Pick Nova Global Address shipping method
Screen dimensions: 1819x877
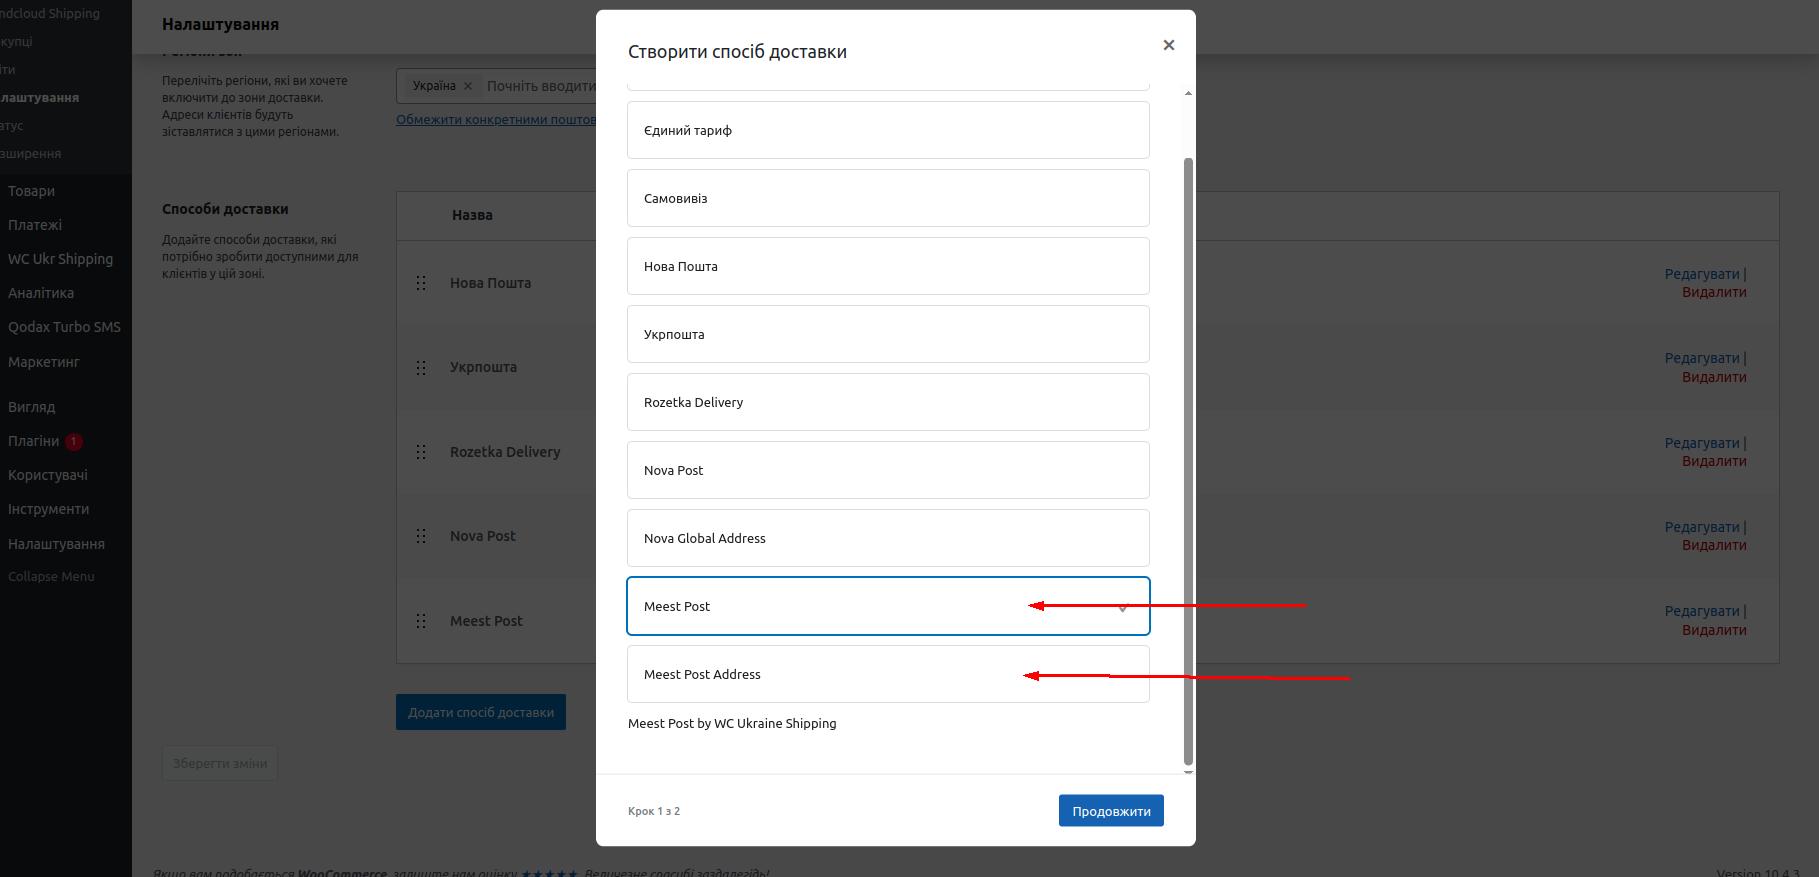(x=887, y=538)
